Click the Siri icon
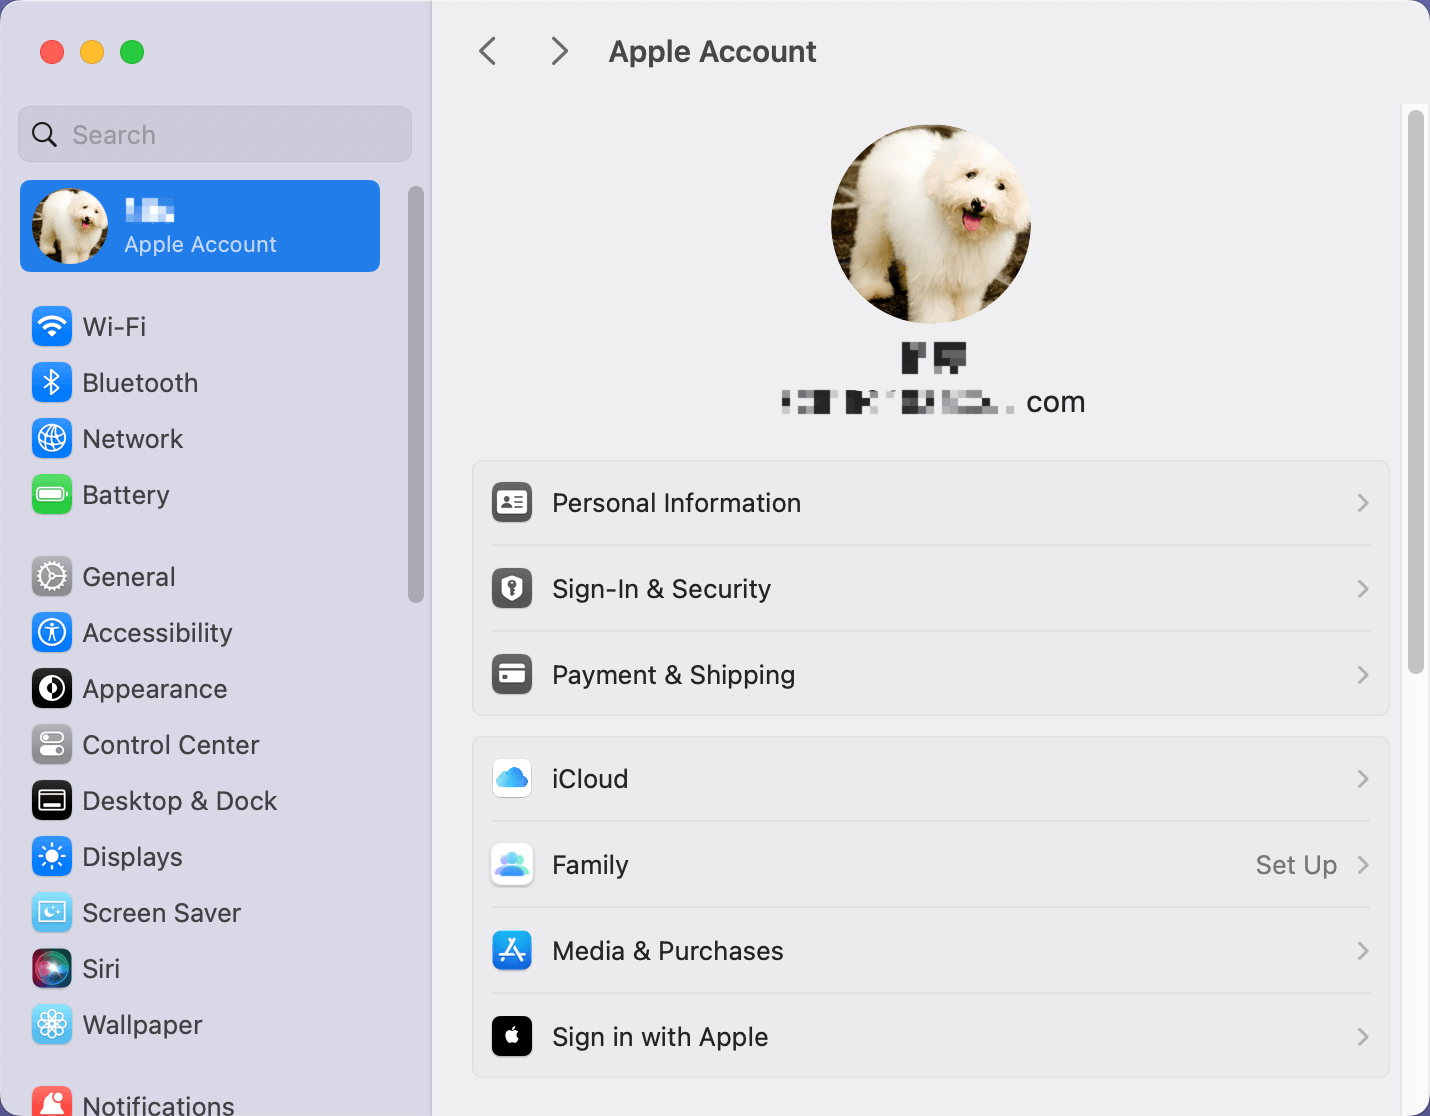The height and width of the screenshot is (1116, 1430). point(52,968)
